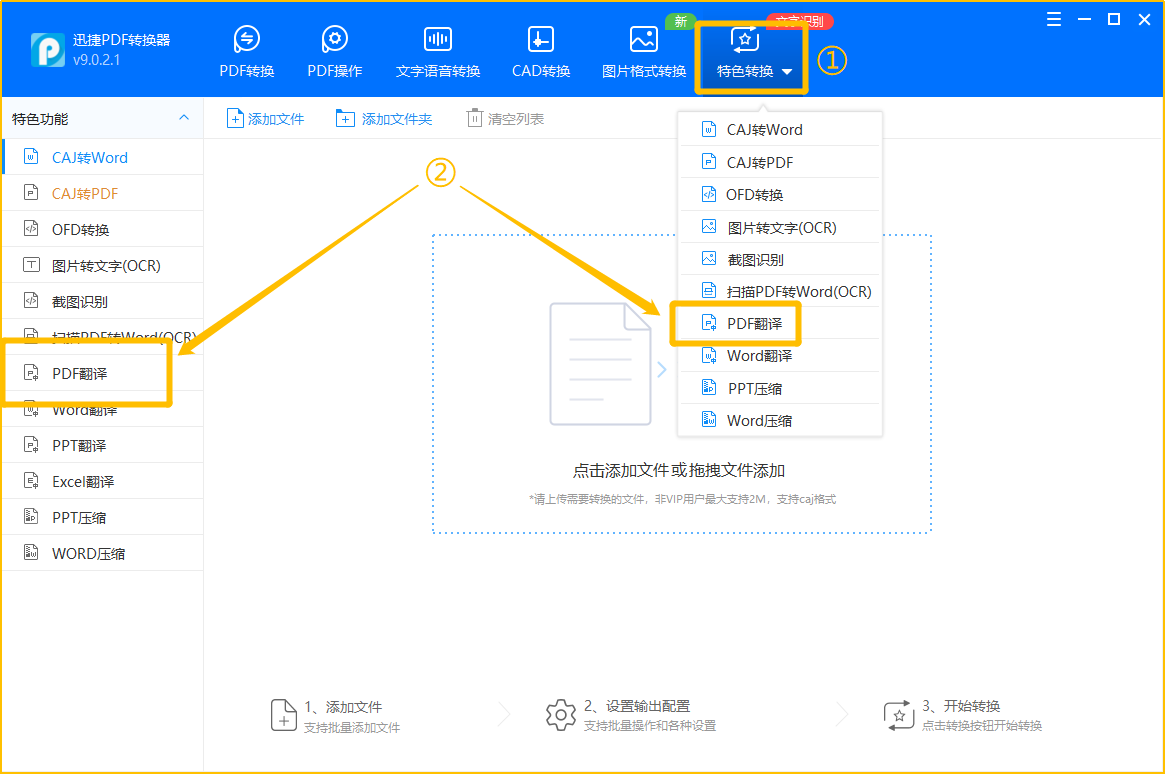Open 图片格式转换 tab
Viewport: 1165px width, 775px height.
click(x=643, y=52)
